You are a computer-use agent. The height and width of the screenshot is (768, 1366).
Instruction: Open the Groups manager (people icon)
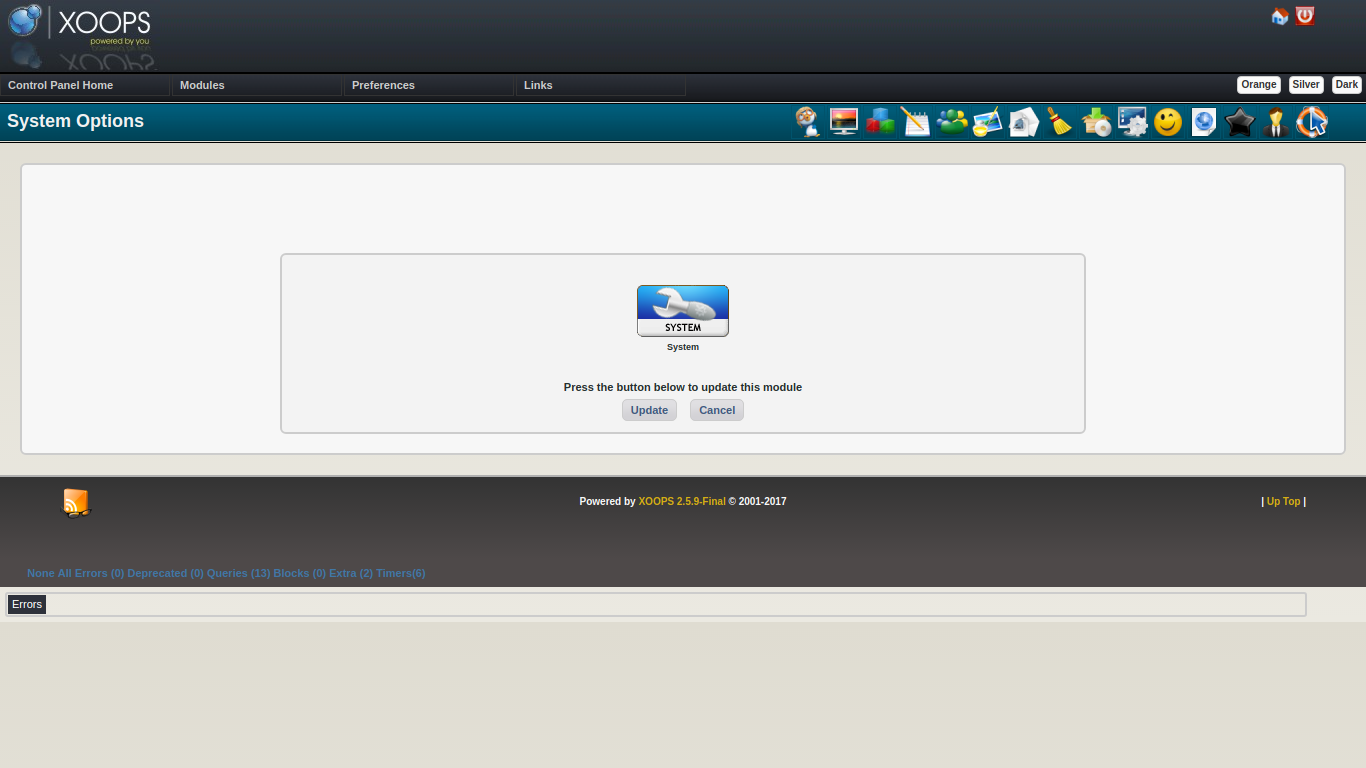pyautogui.click(x=952, y=122)
